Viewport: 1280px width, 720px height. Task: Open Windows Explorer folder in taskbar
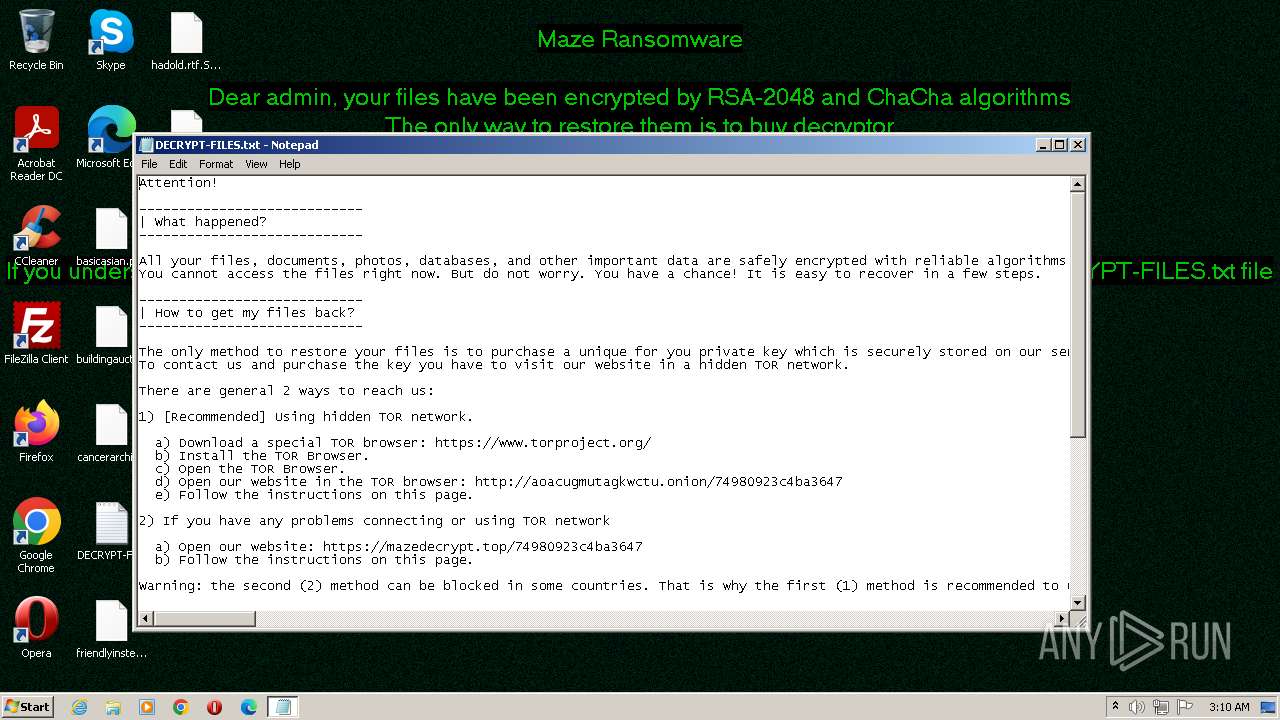[x=113, y=707]
